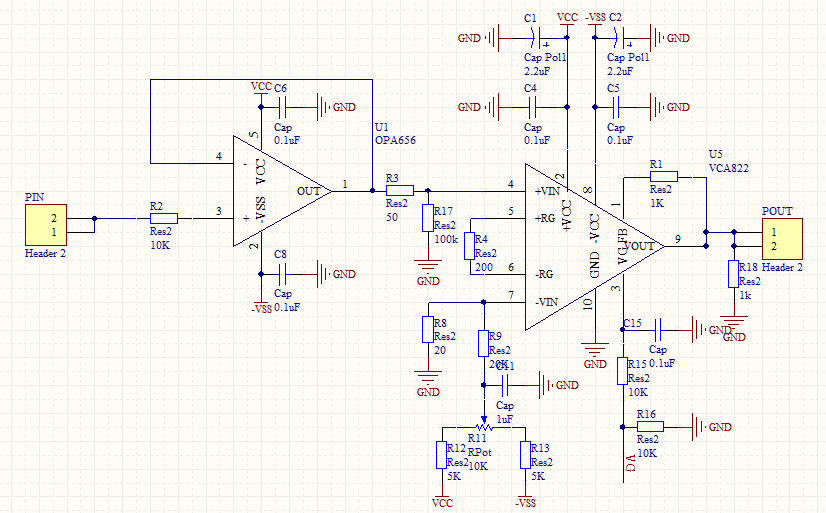Select resistor R9 body
826x513 pixels.
click(x=484, y=343)
